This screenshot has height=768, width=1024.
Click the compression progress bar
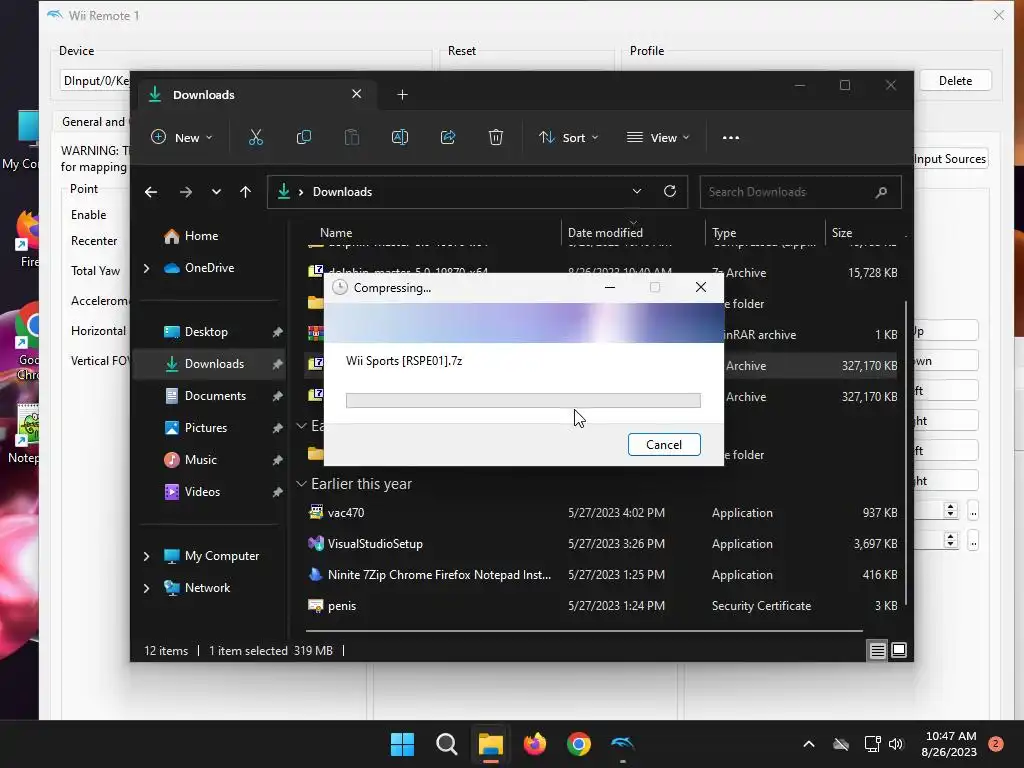pos(523,400)
